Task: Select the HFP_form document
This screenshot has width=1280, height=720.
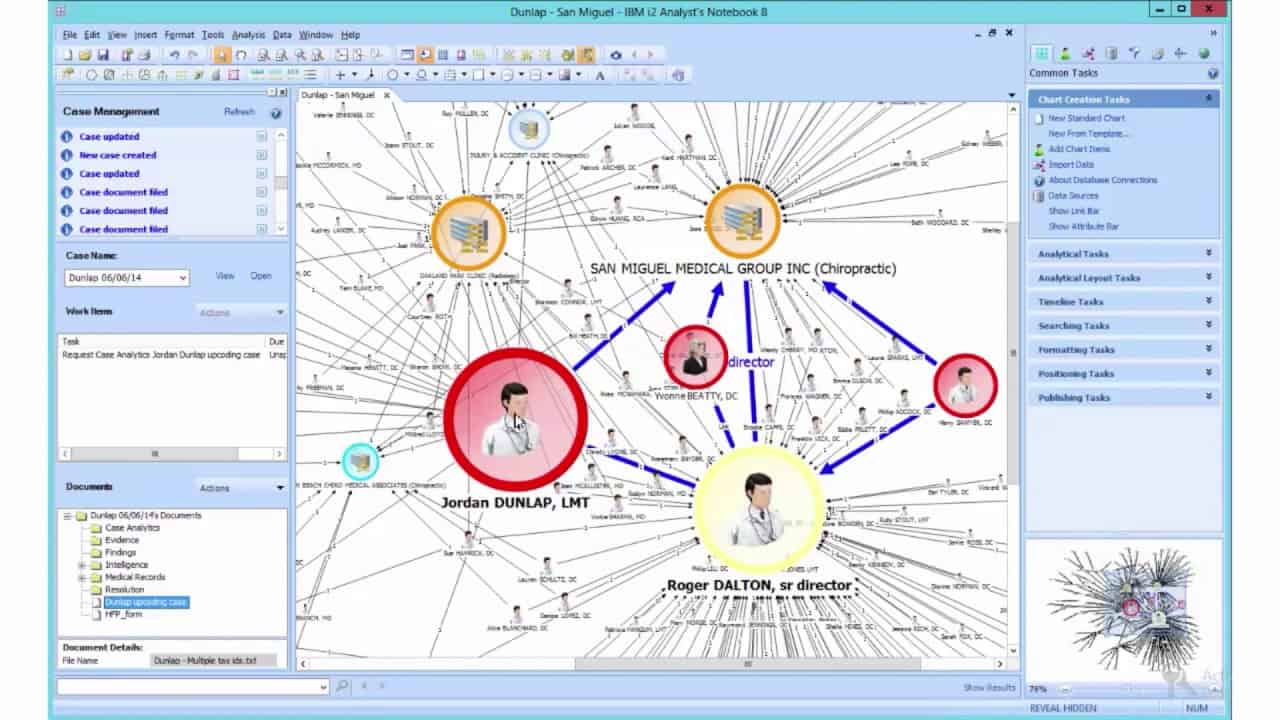Action: [x=123, y=614]
